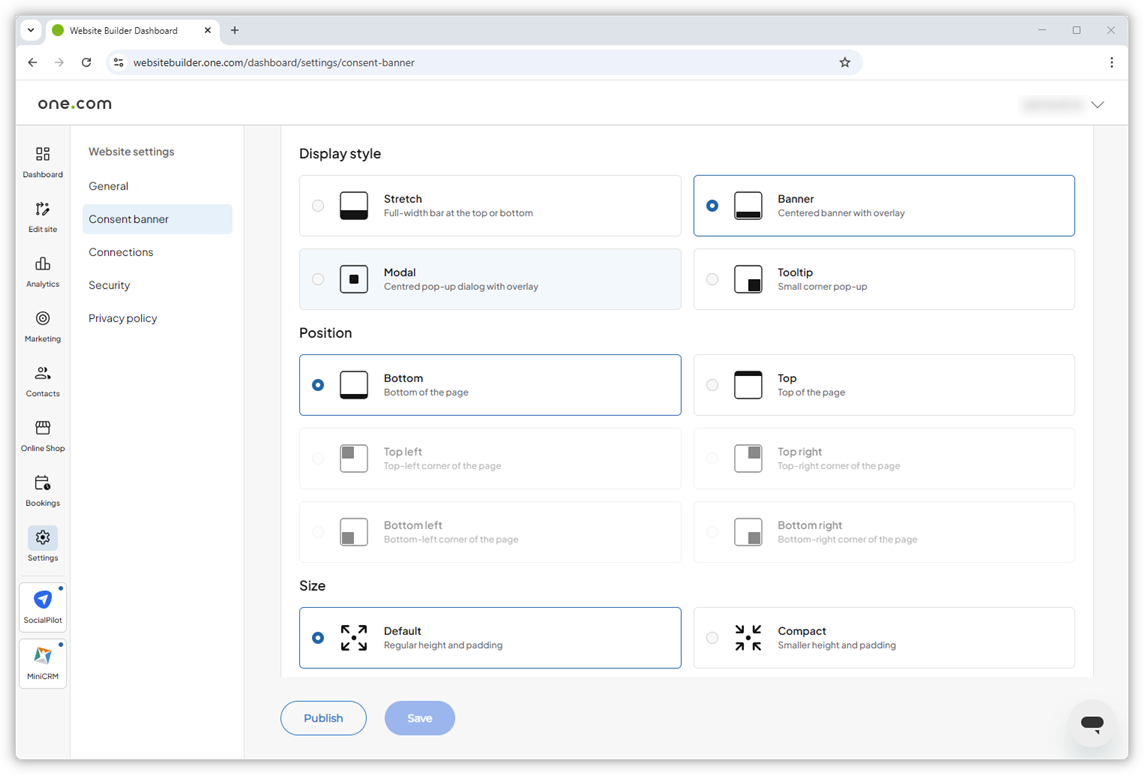Click the Bookings calendar icon
1144x775 pixels.
(42, 484)
